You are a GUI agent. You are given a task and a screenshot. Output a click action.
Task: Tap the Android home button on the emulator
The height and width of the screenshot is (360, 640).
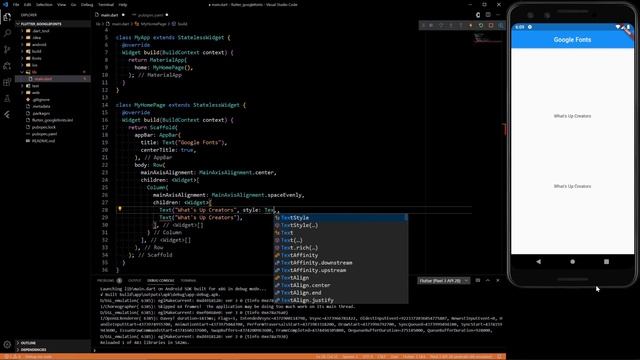tap(572, 262)
